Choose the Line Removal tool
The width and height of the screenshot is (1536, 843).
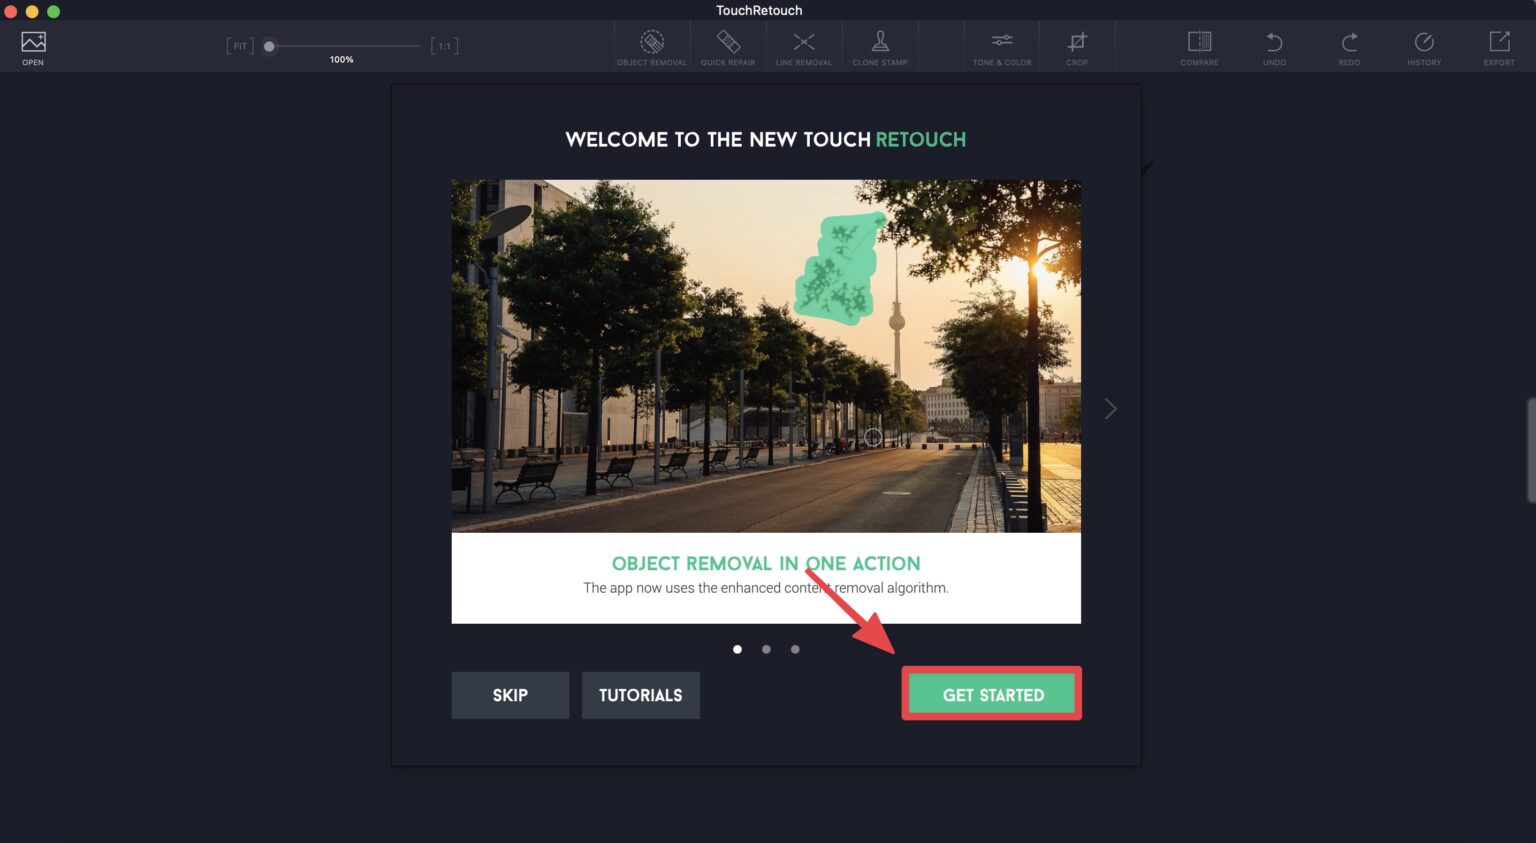click(804, 46)
